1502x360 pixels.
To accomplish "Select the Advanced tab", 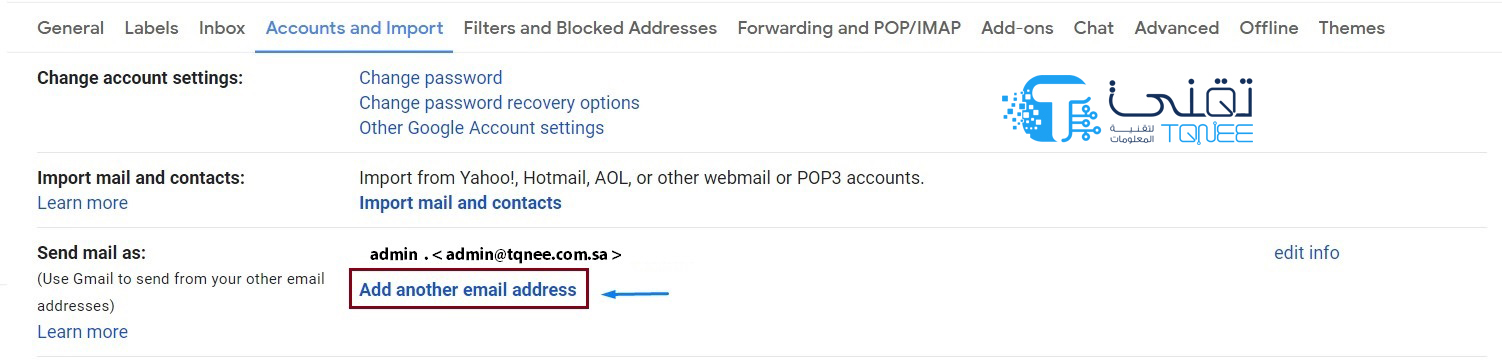I will tap(1176, 28).
